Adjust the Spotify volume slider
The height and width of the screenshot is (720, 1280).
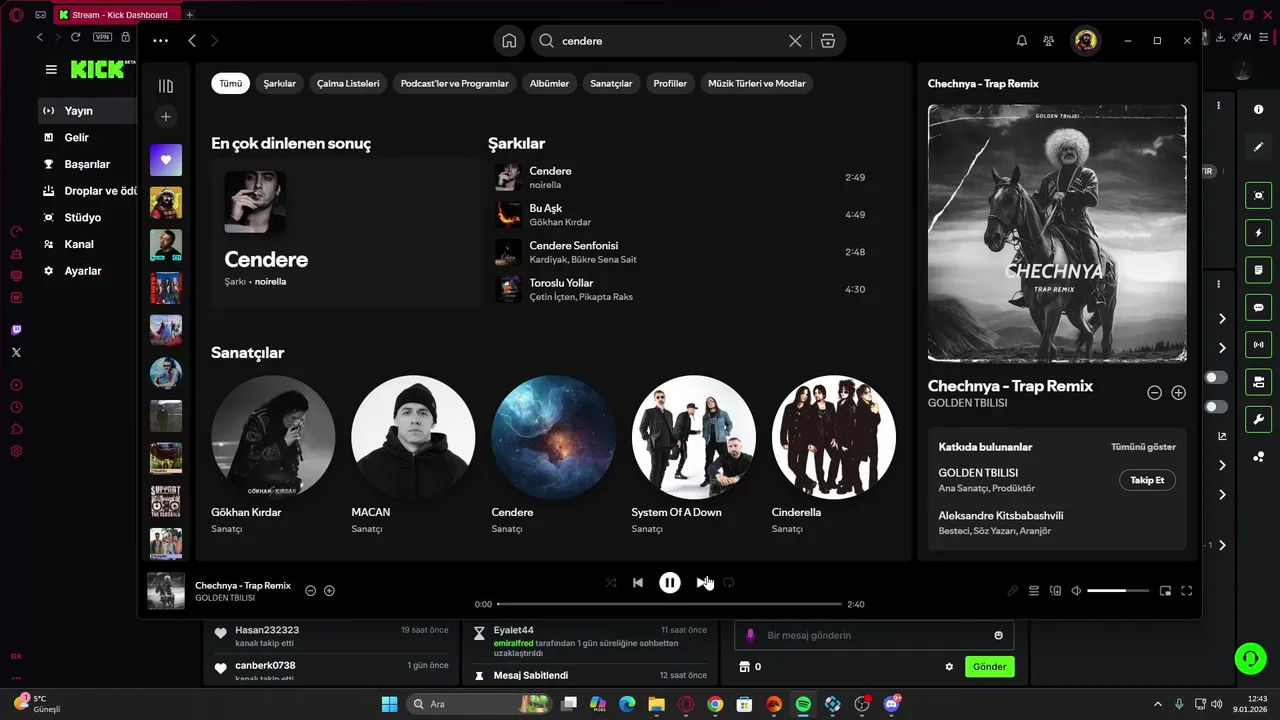1118,591
